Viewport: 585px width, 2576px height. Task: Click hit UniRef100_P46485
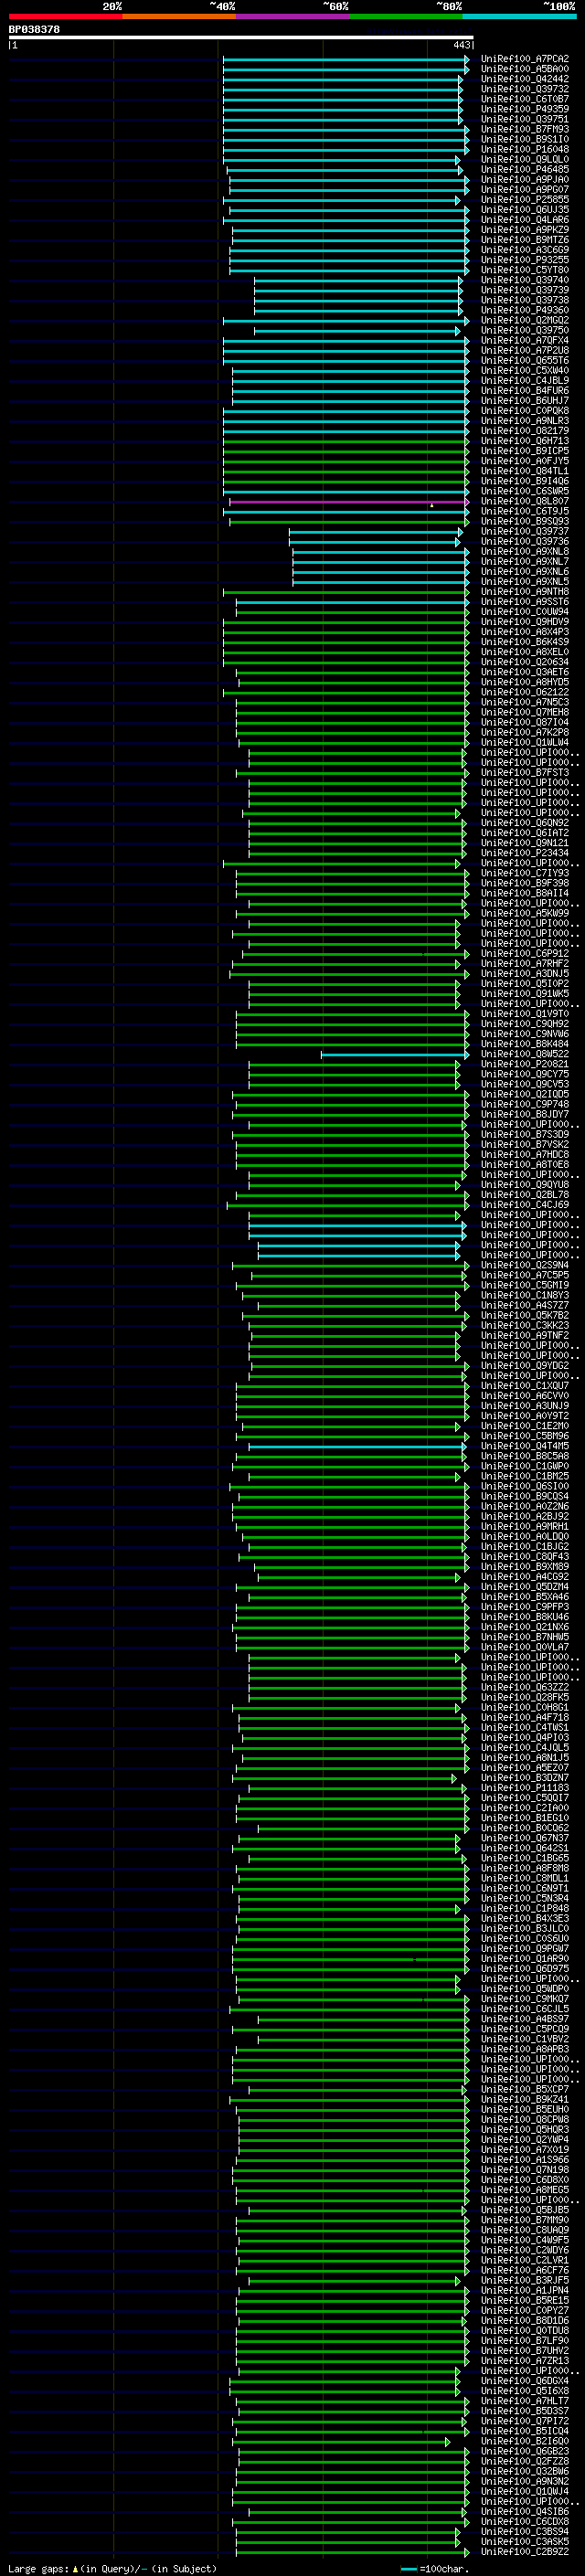(x=525, y=170)
